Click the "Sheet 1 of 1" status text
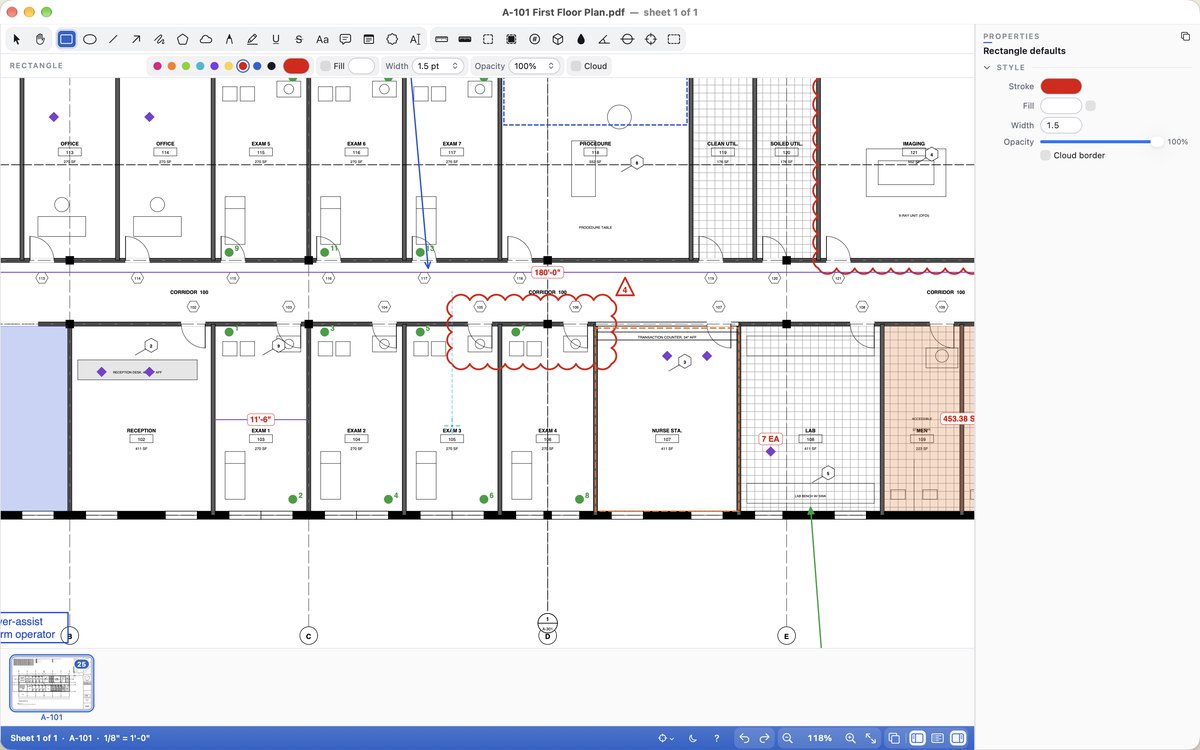The height and width of the screenshot is (750, 1200). 35,738
